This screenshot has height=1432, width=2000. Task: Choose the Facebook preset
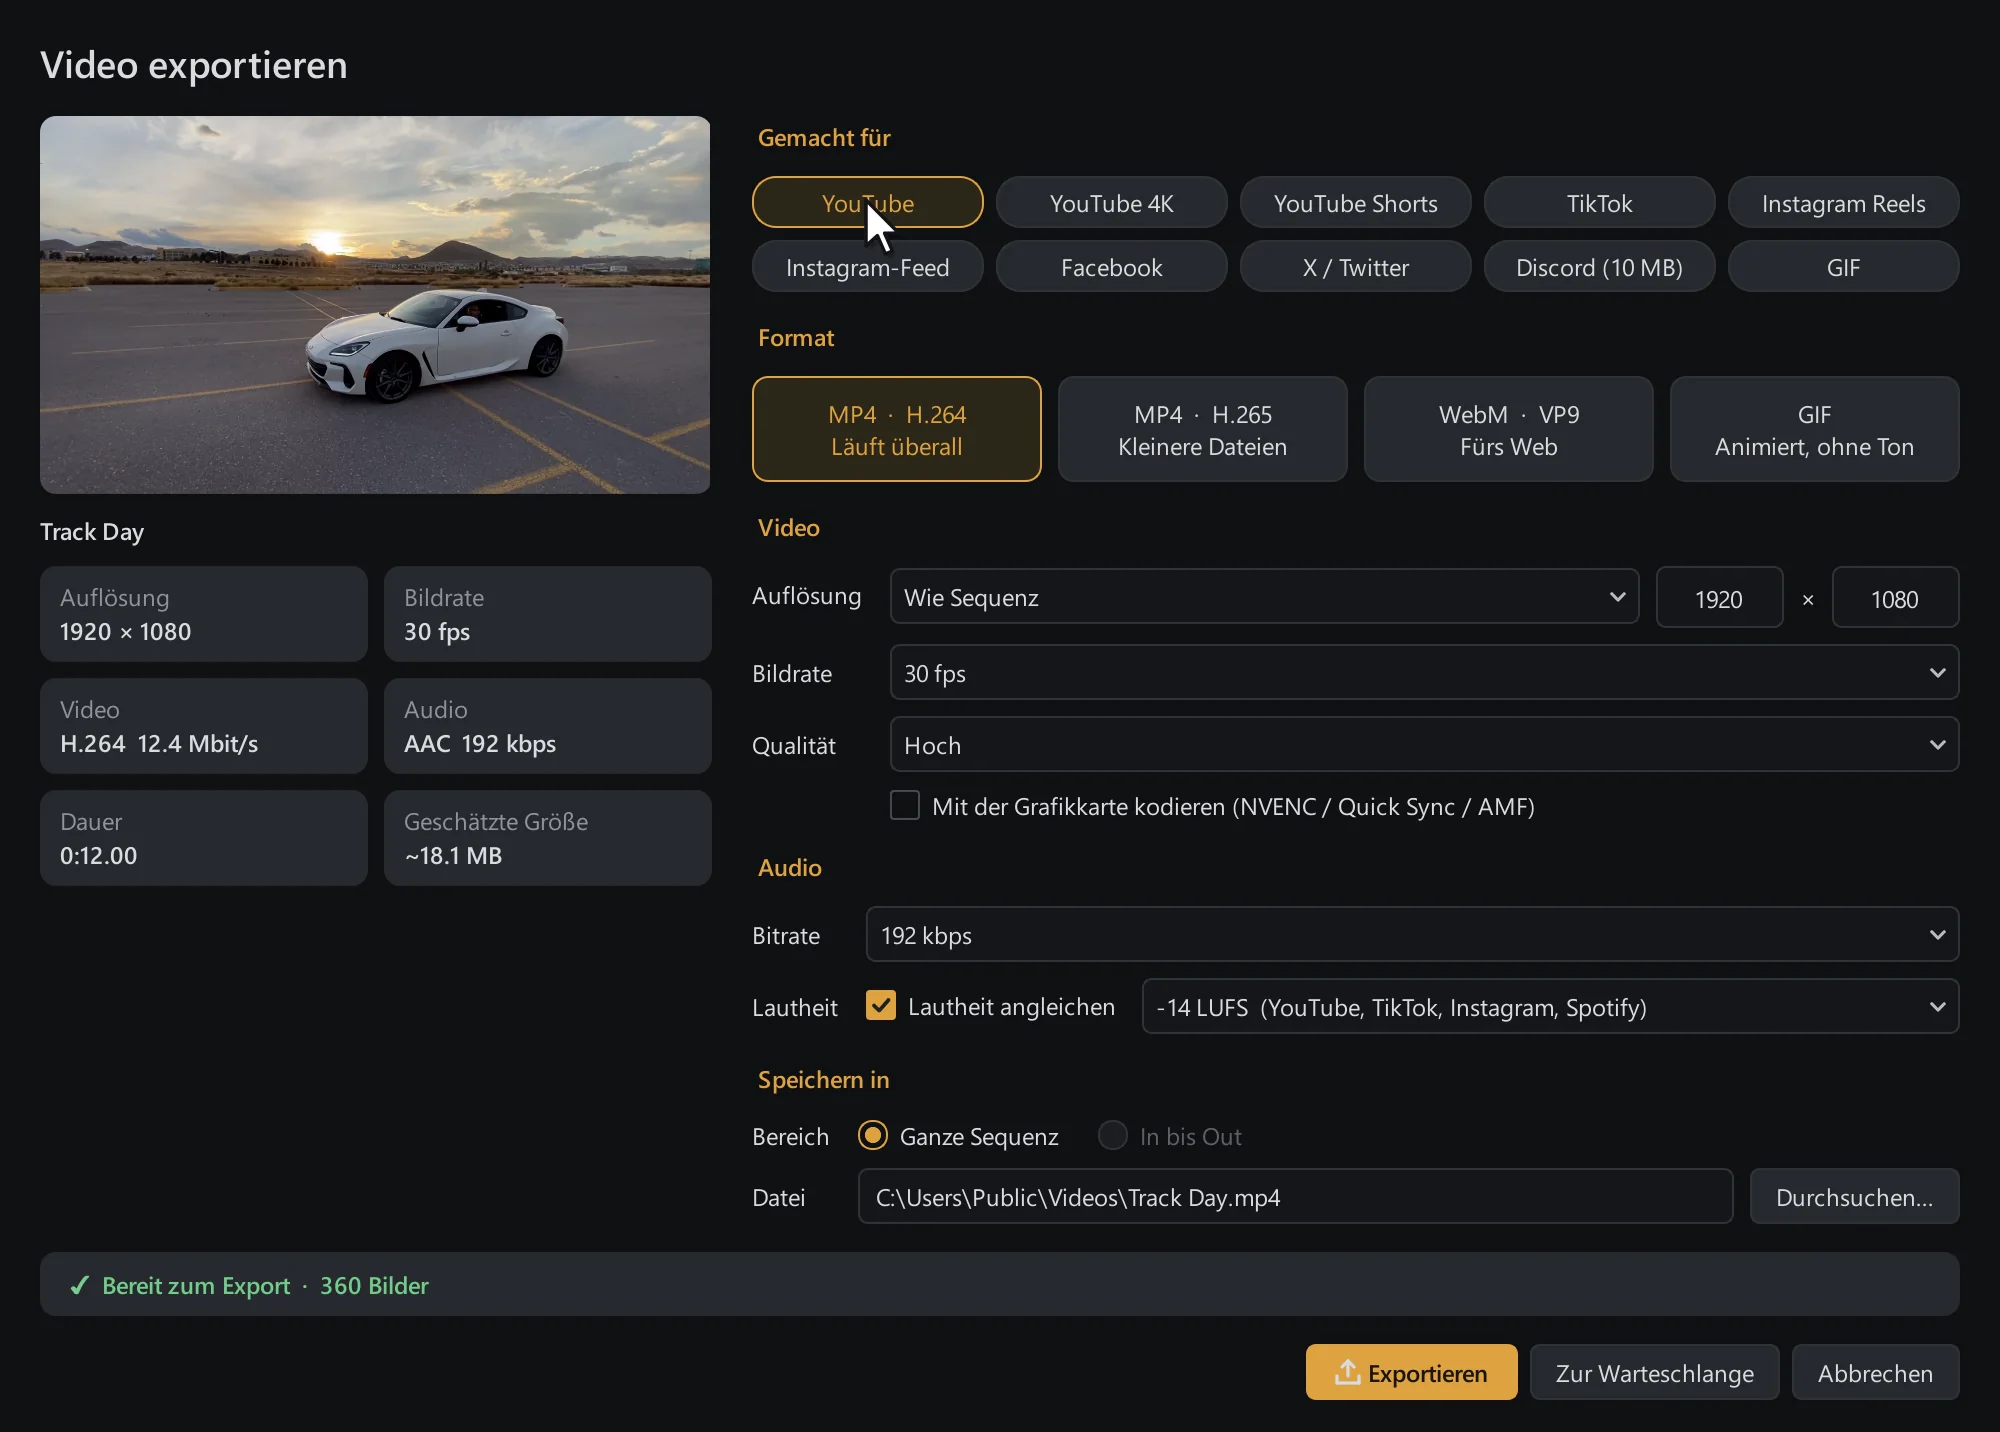[x=1112, y=267]
